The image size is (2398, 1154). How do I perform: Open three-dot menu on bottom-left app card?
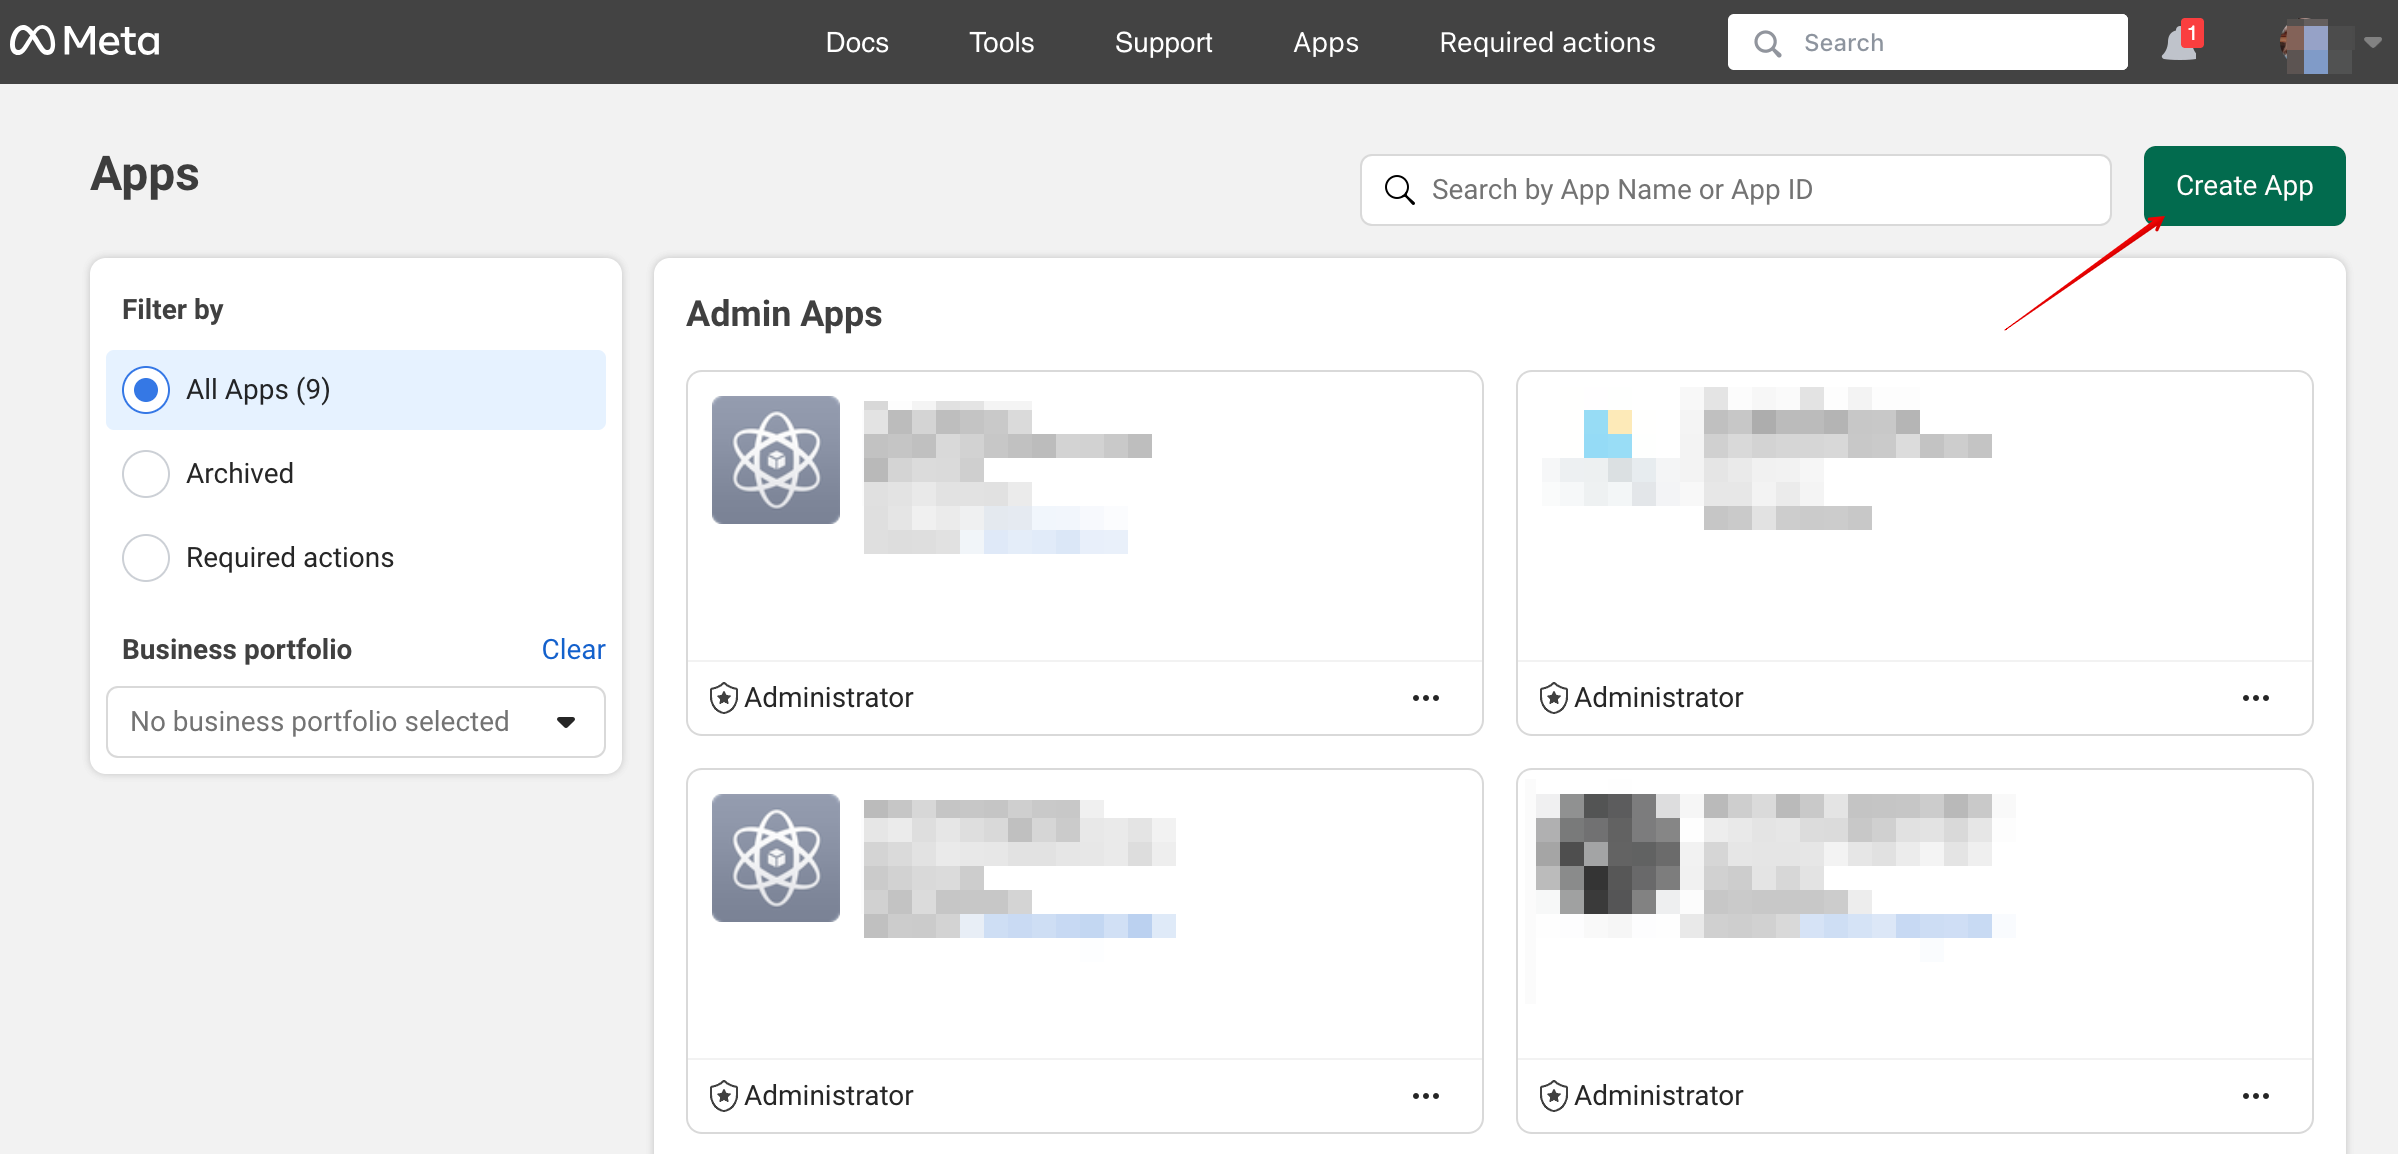coord(1425,1096)
